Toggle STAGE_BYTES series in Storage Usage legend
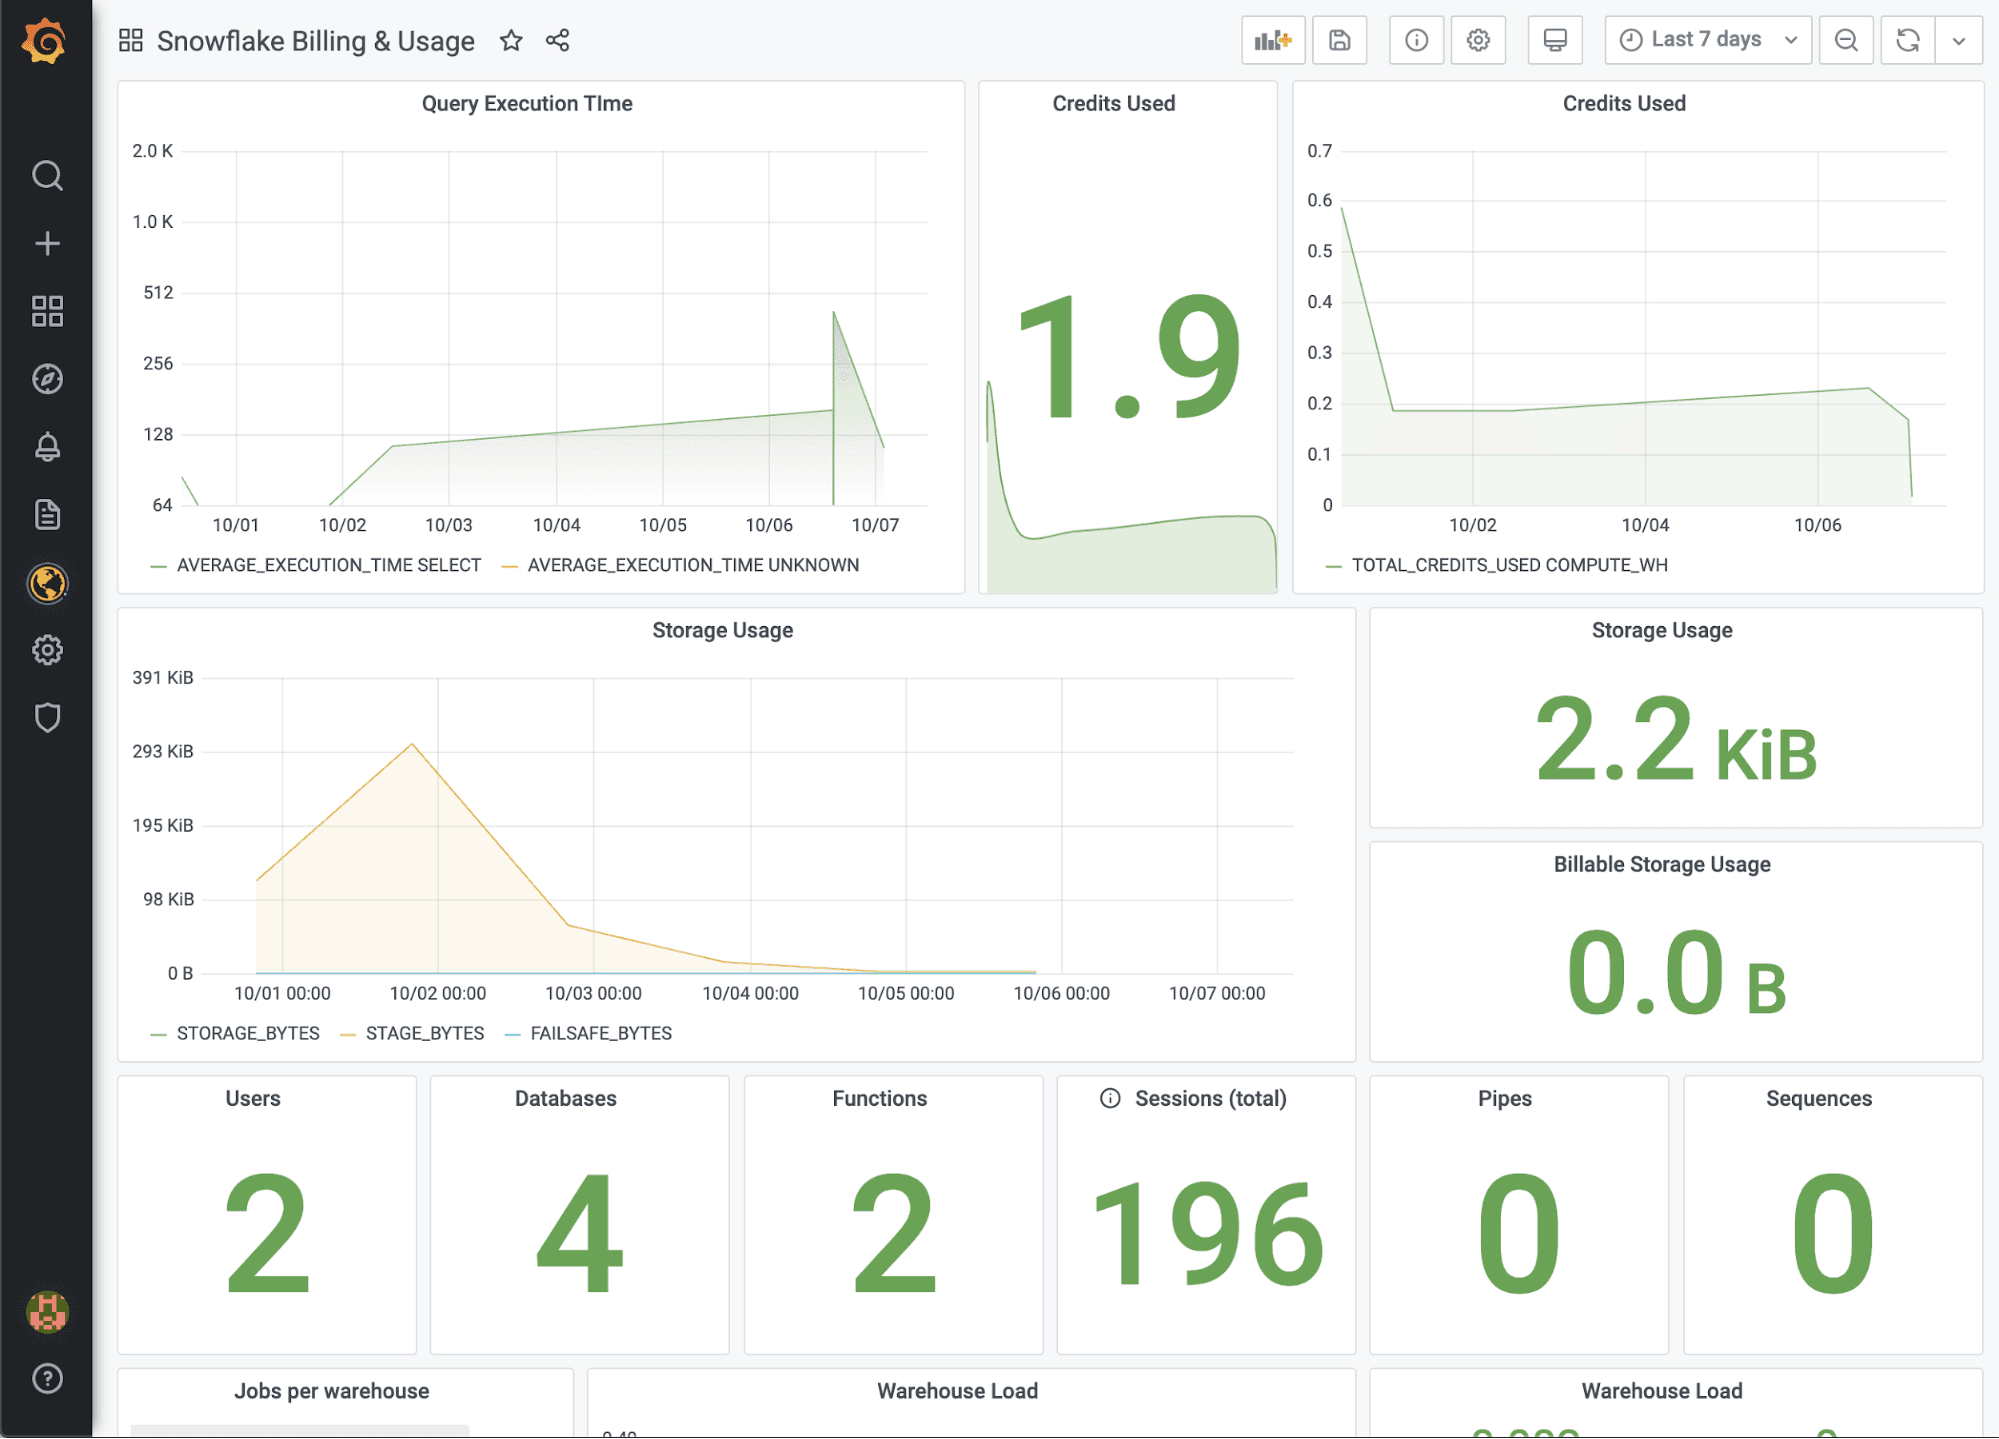The width and height of the screenshot is (1999, 1439). (424, 1033)
